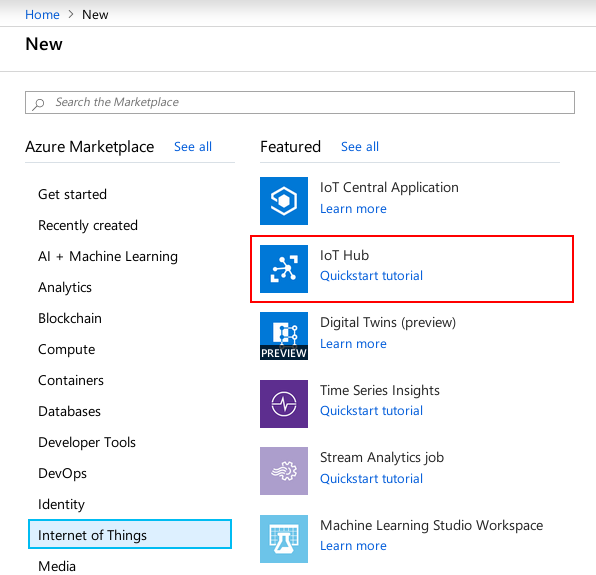Viewport: 596px width, 575px height.
Task: Click the IoT Central Application title
Action: pos(389,187)
